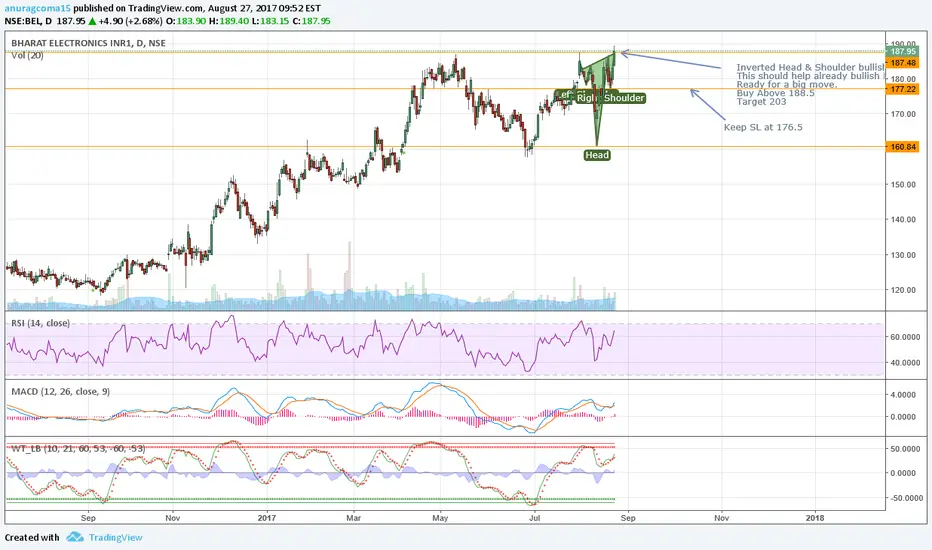Click the 'RSI (14, close)' indicator label
Screen dimensions: 932x550
(40, 323)
